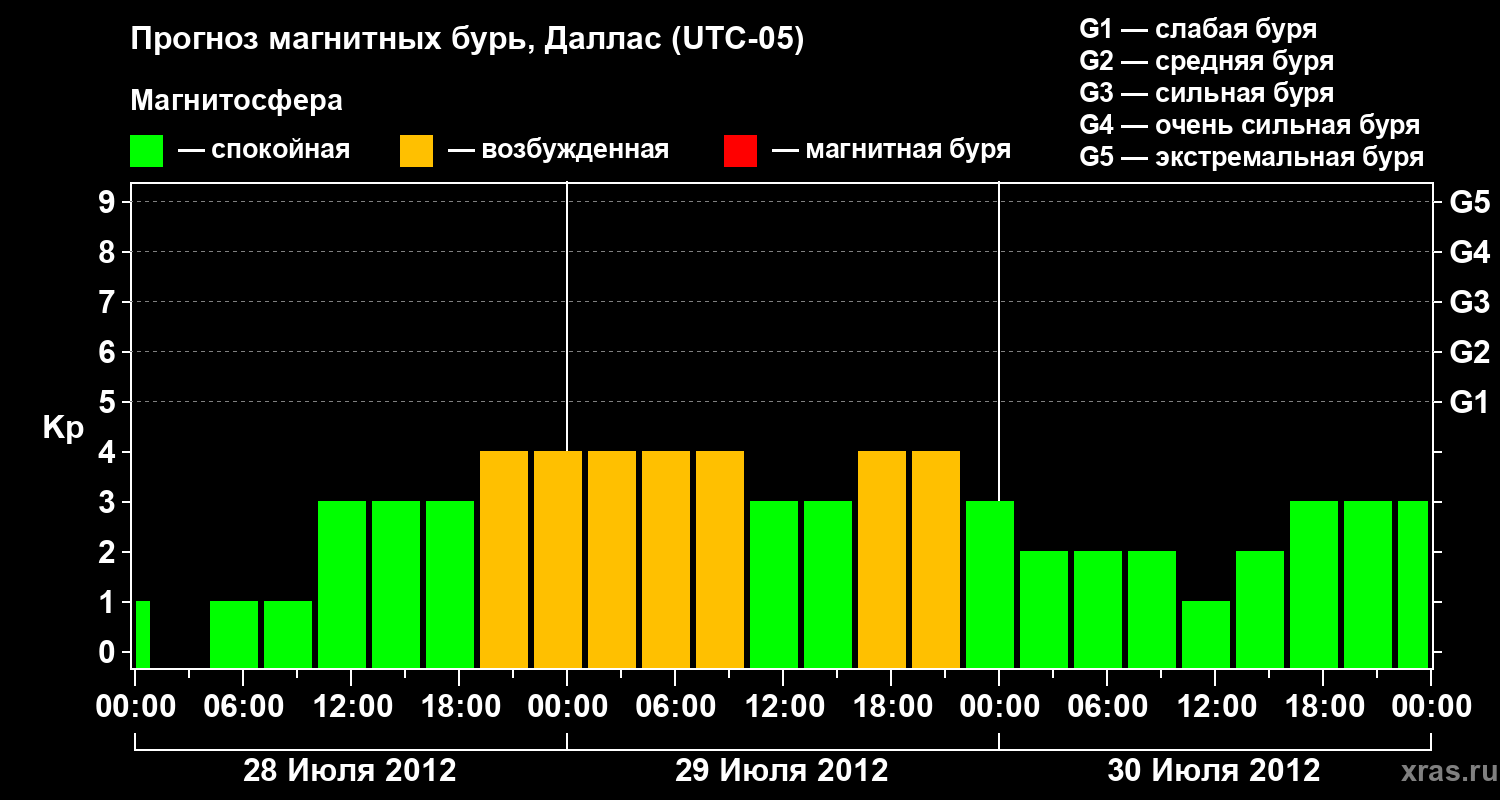Click the '— магнитная буря' legend label
The width and height of the screenshot is (1500, 800).
point(891,151)
